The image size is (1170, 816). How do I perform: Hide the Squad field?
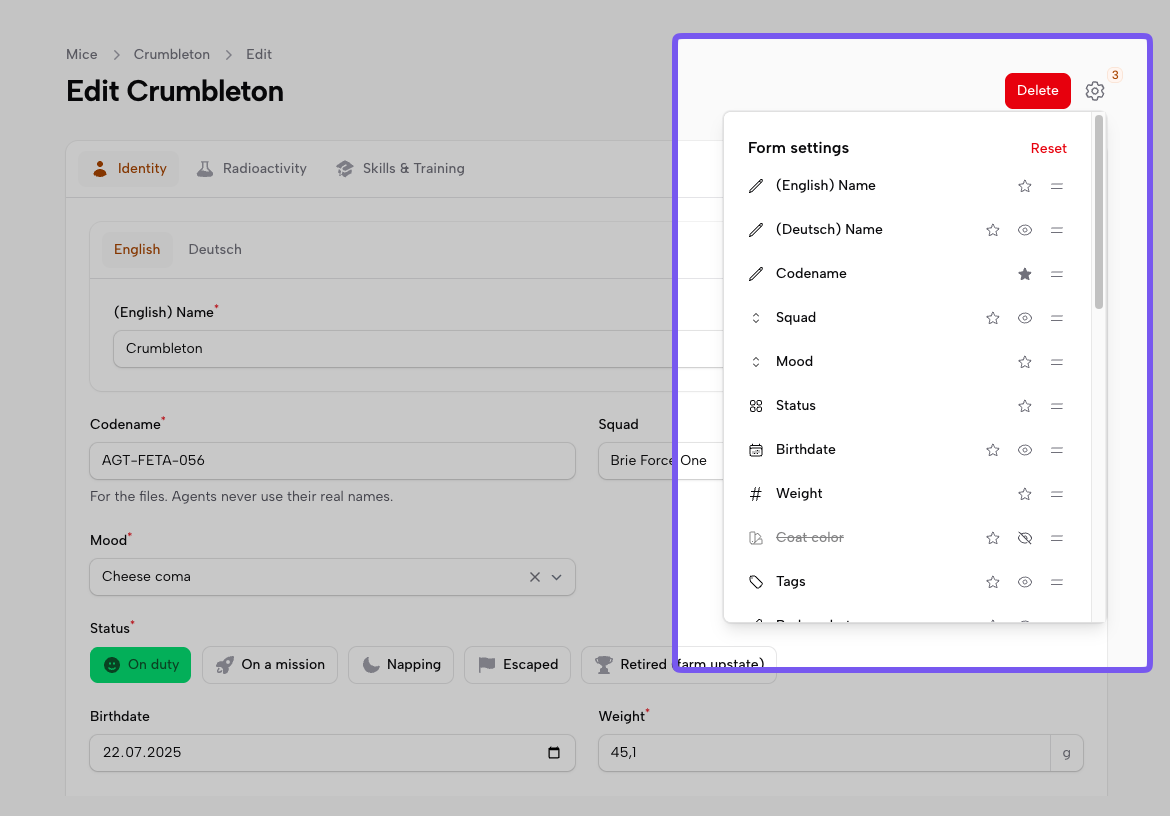pyautogui.click(x=1024, y=318)
